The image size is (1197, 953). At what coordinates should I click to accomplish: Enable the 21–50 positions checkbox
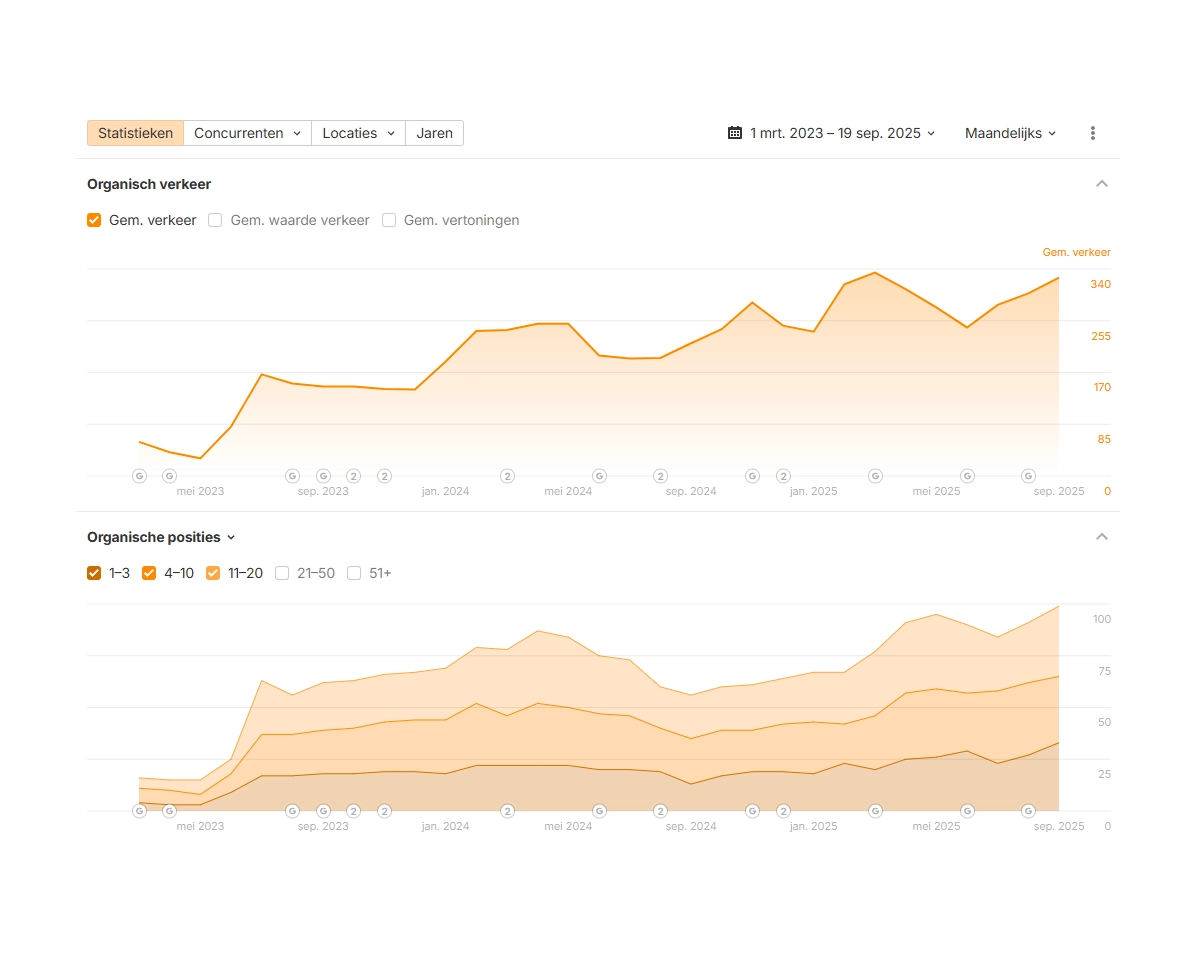[282, 573]
